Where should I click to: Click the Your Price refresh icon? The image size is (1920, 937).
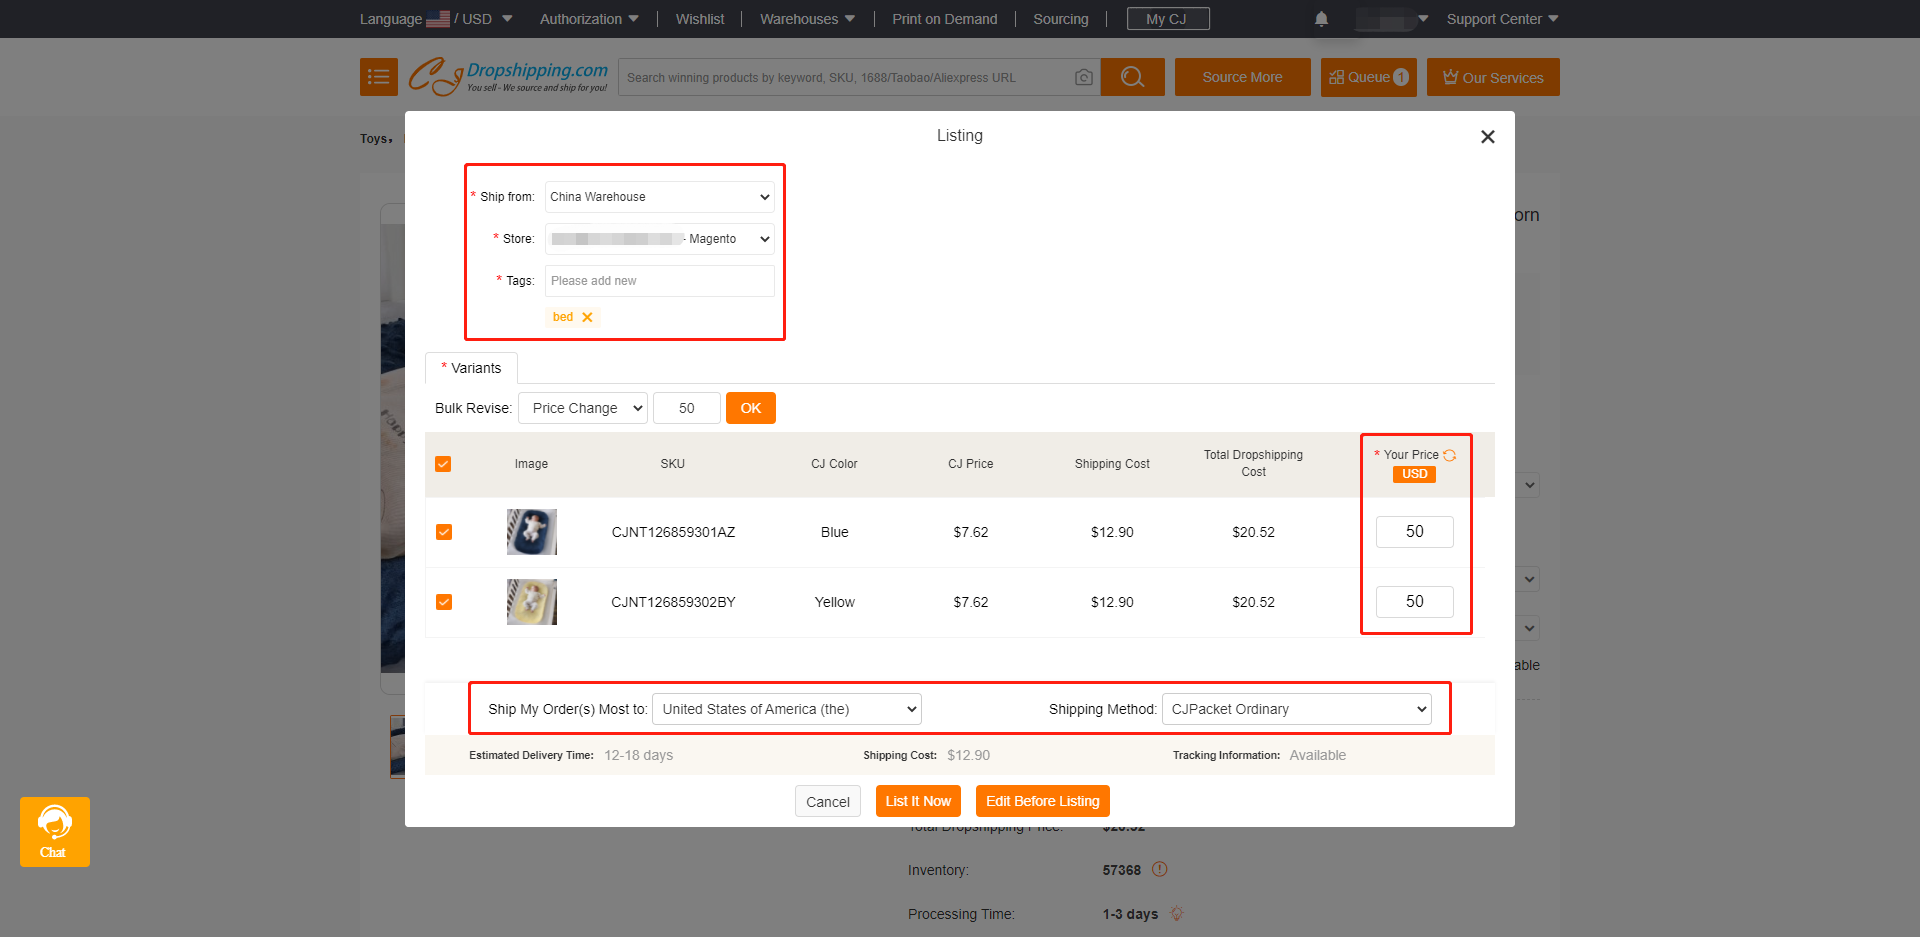tap(1449, 455)
